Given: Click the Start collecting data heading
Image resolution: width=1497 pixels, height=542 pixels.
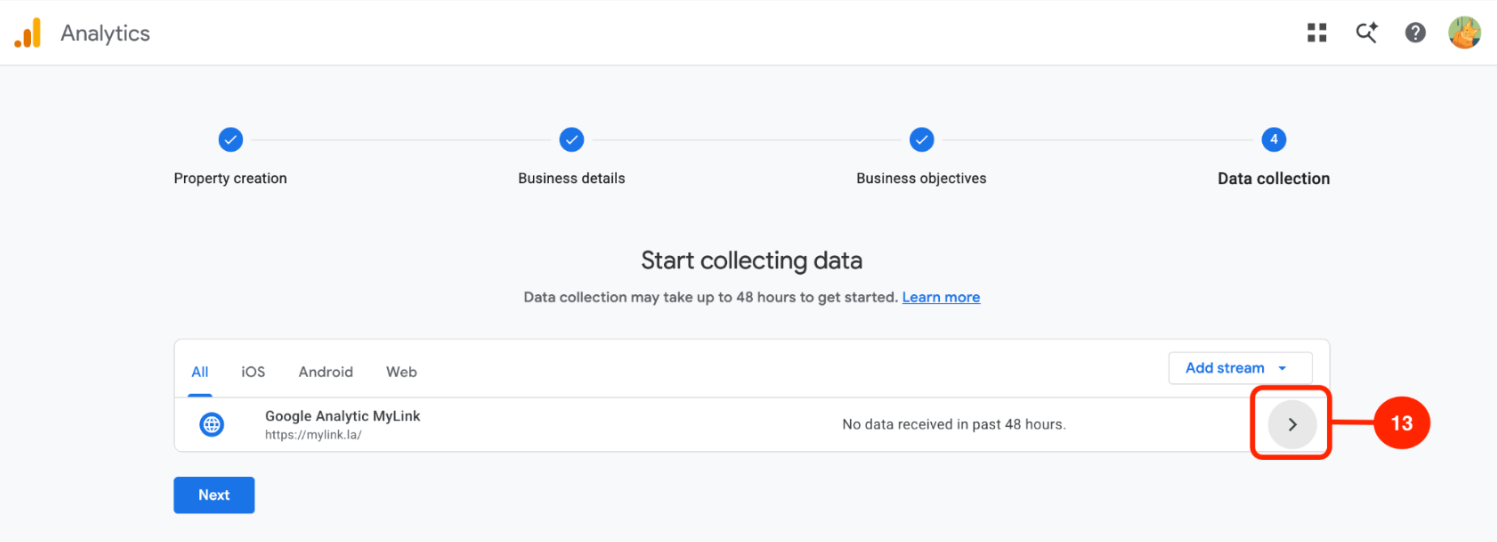Looking at the screenshot, I should coord(751,261).
